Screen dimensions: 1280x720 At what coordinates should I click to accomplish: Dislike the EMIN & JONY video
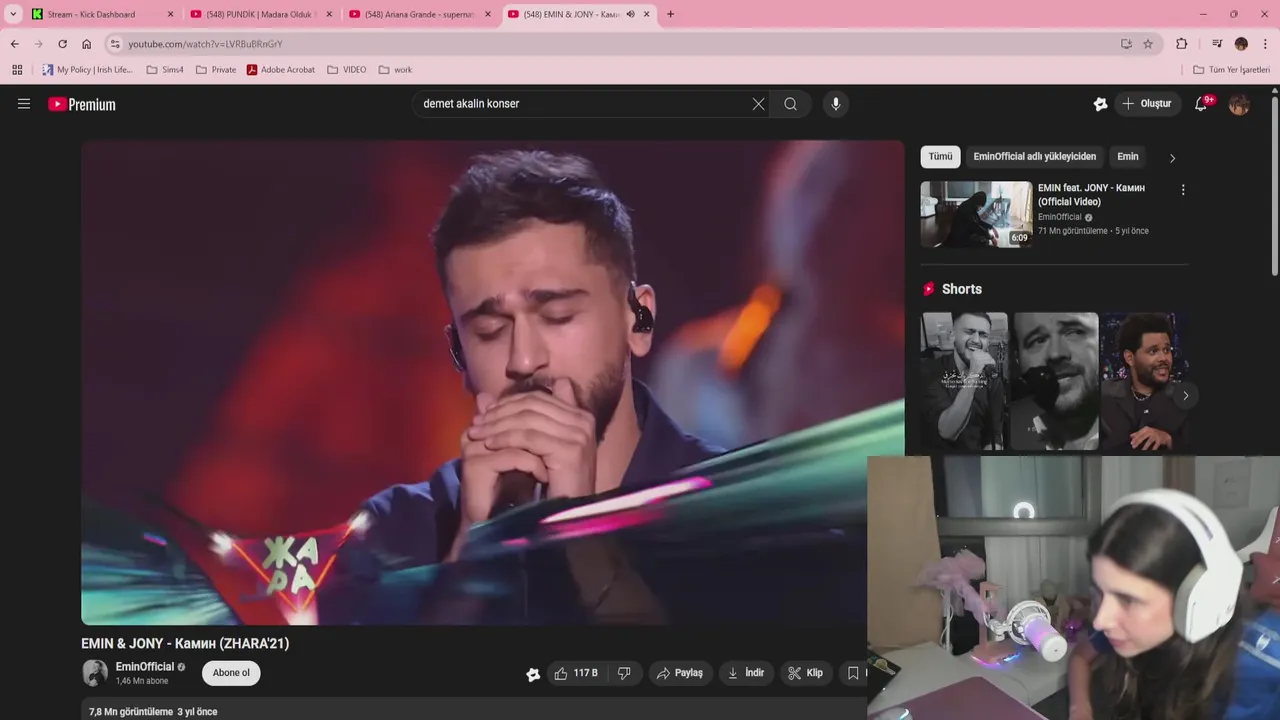[x=624, y=673]
